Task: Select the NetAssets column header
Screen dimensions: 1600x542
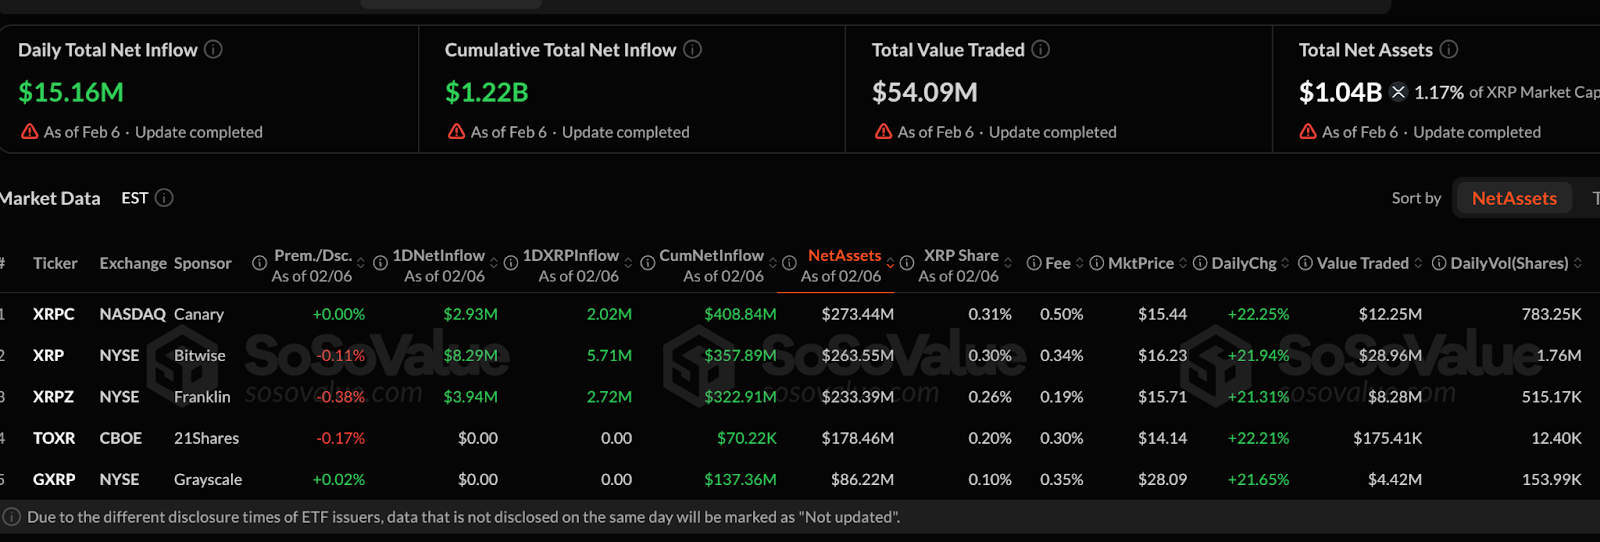Action: click(x=844, y=256)
